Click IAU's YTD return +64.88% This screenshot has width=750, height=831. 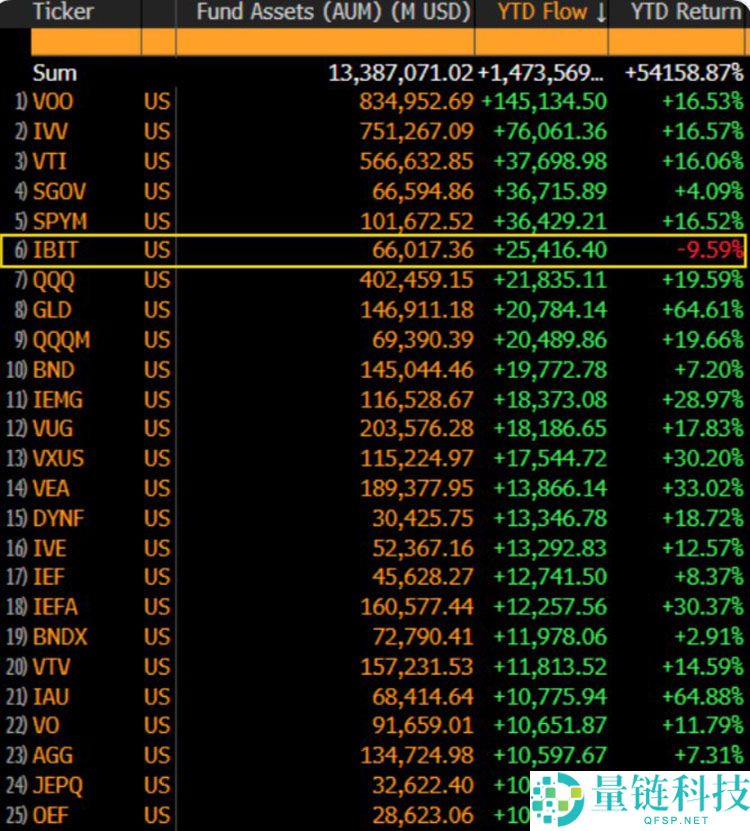703,696
